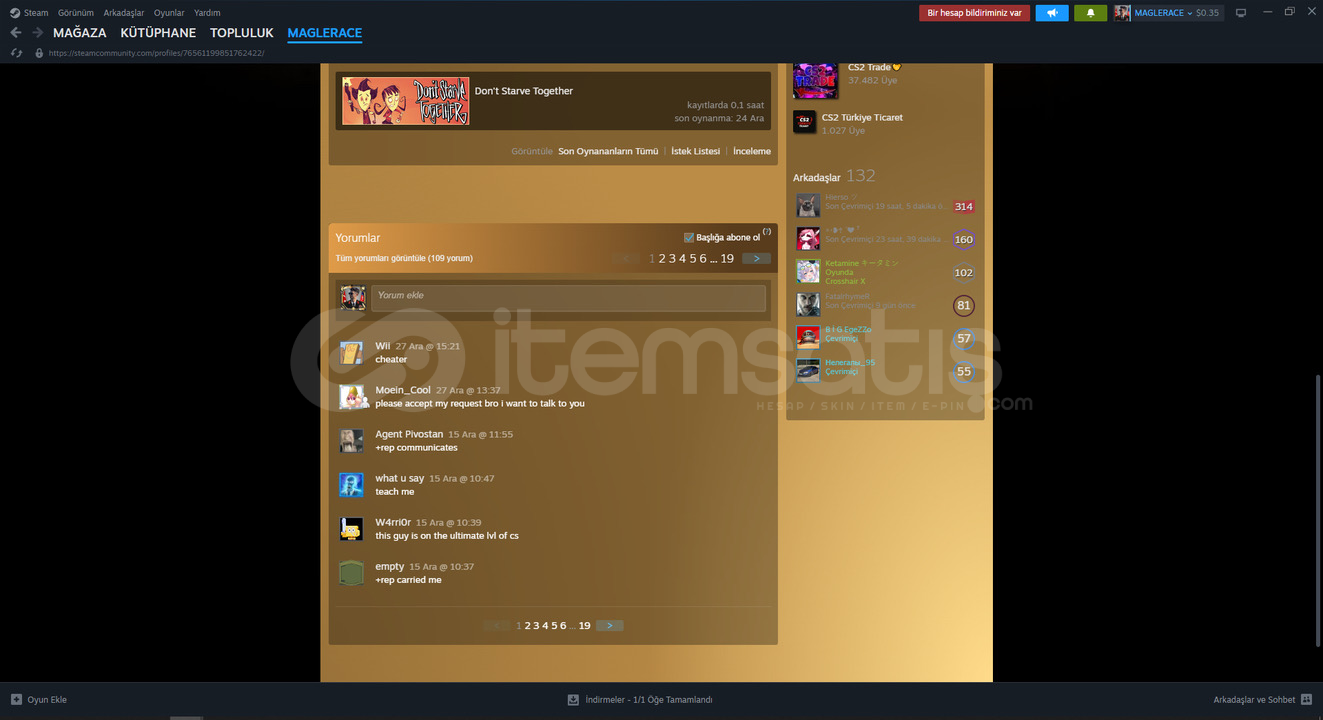
Task: Click the padlock icon beside the URL
Action: click(x=39, y=52)
